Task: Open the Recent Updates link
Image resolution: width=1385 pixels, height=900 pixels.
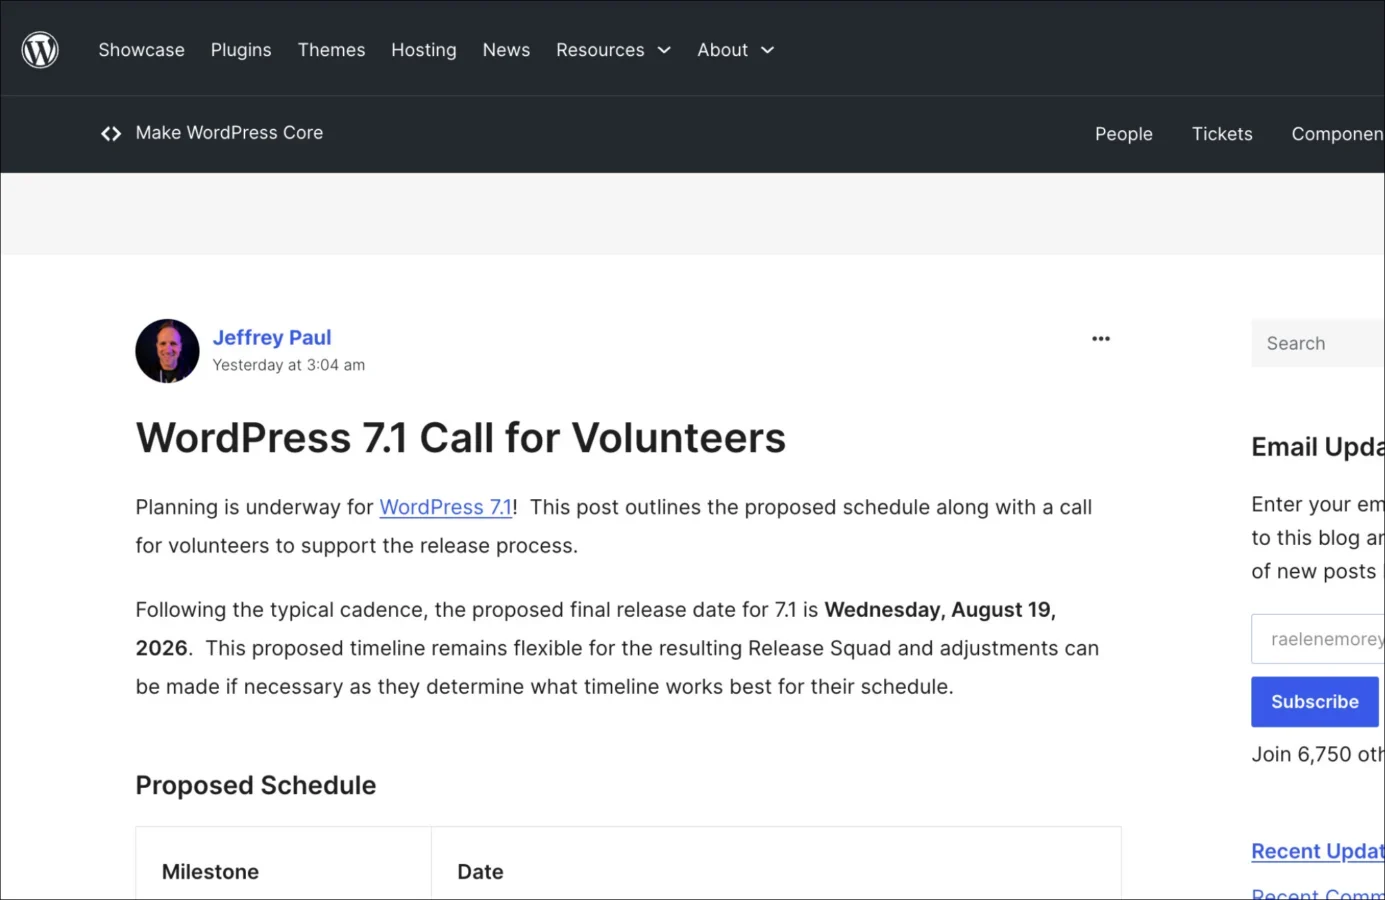Action: click(x=1318, y=851)
